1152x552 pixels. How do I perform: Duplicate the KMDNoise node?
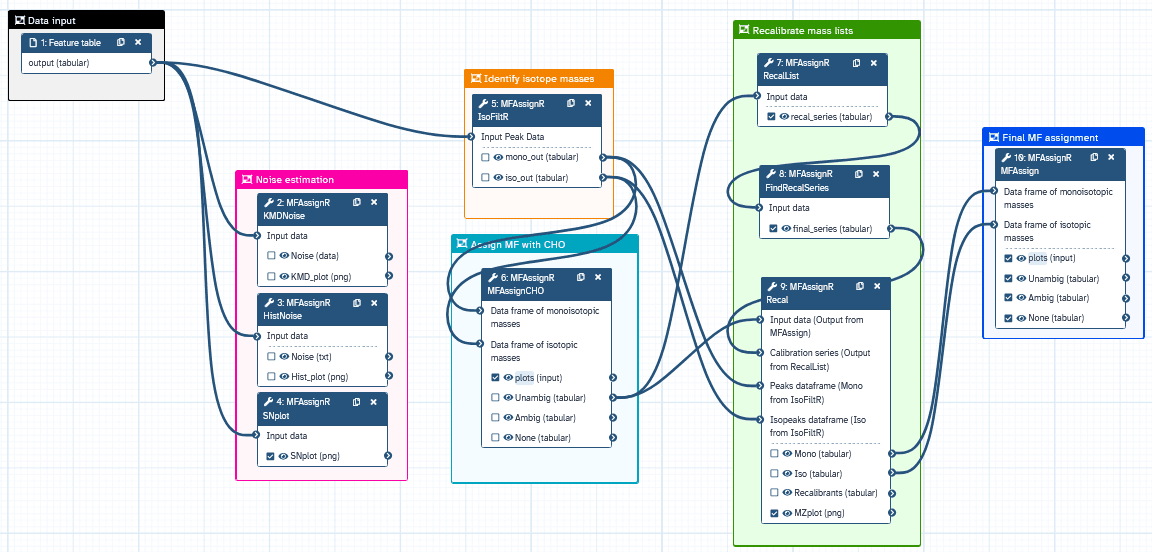coord(357,202)
